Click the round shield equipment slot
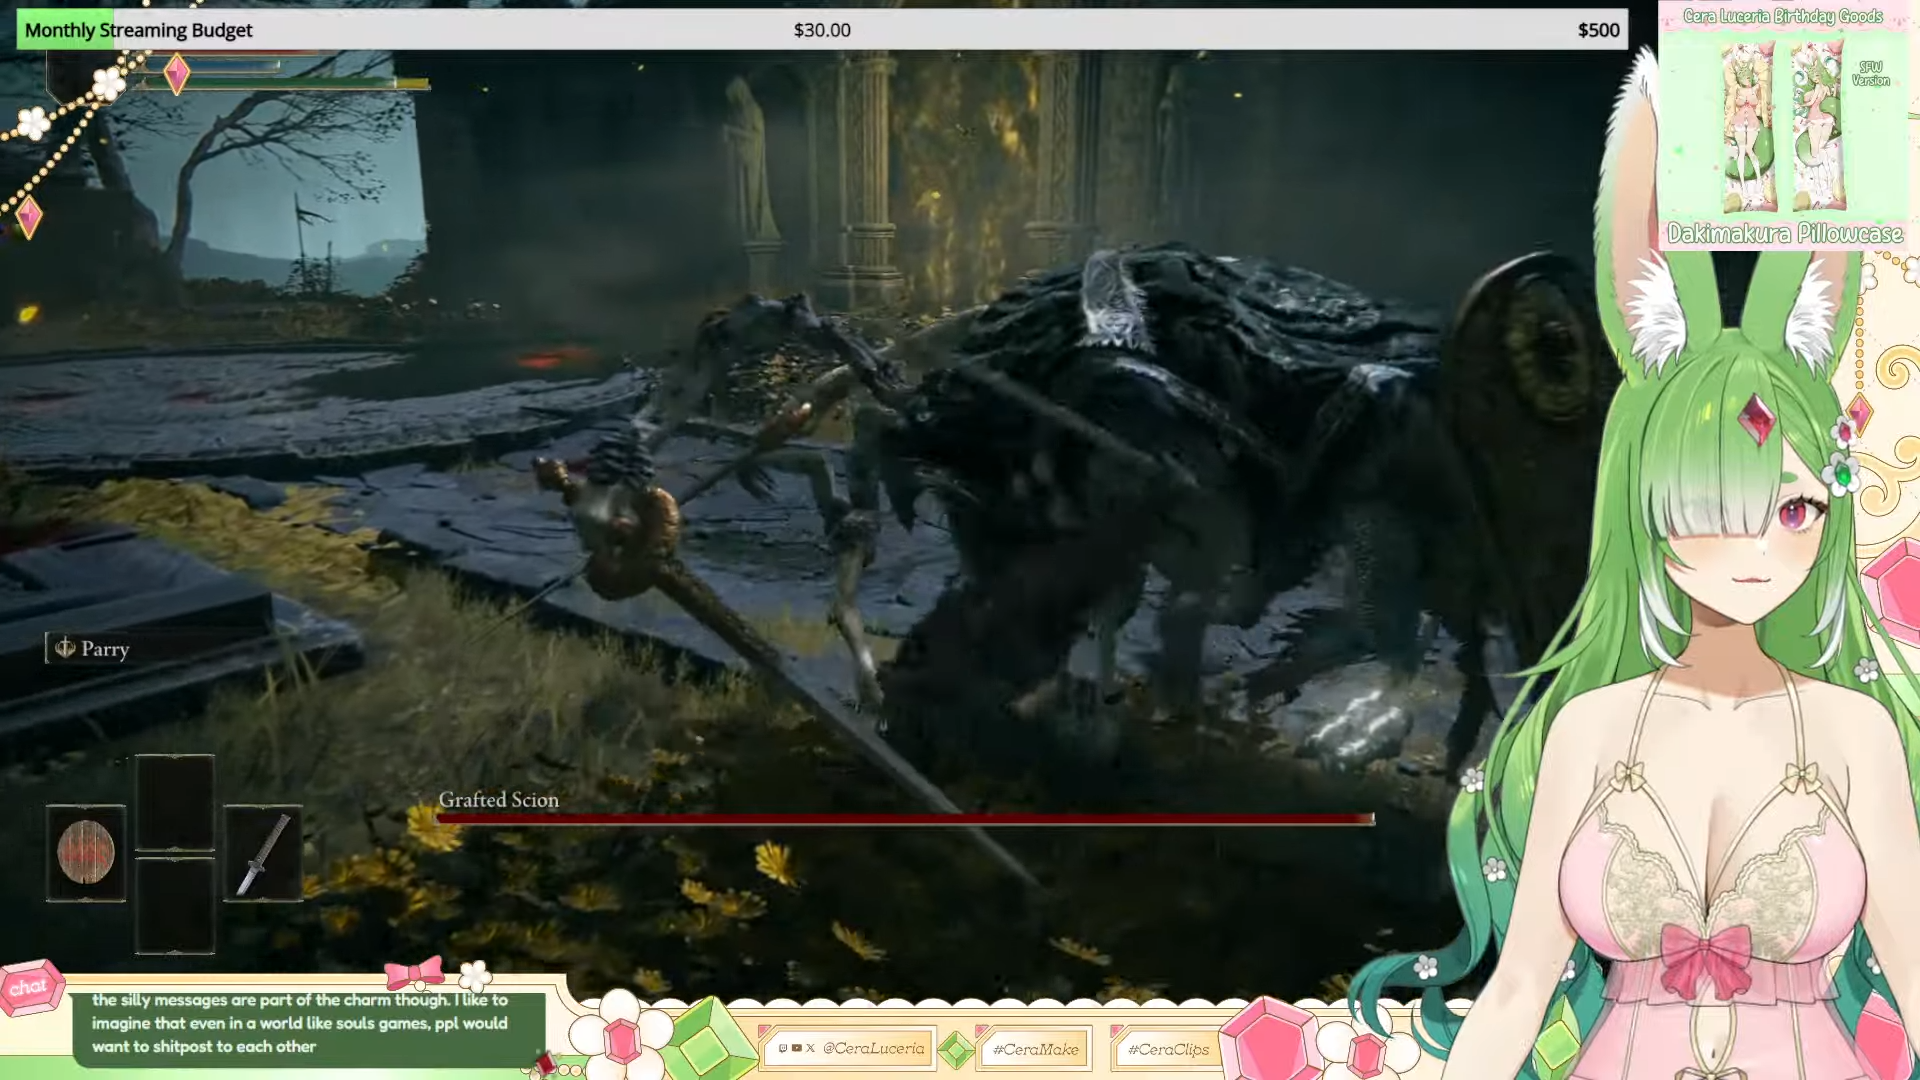Viewport: 1920px width, 1080px height. (86, 853)
